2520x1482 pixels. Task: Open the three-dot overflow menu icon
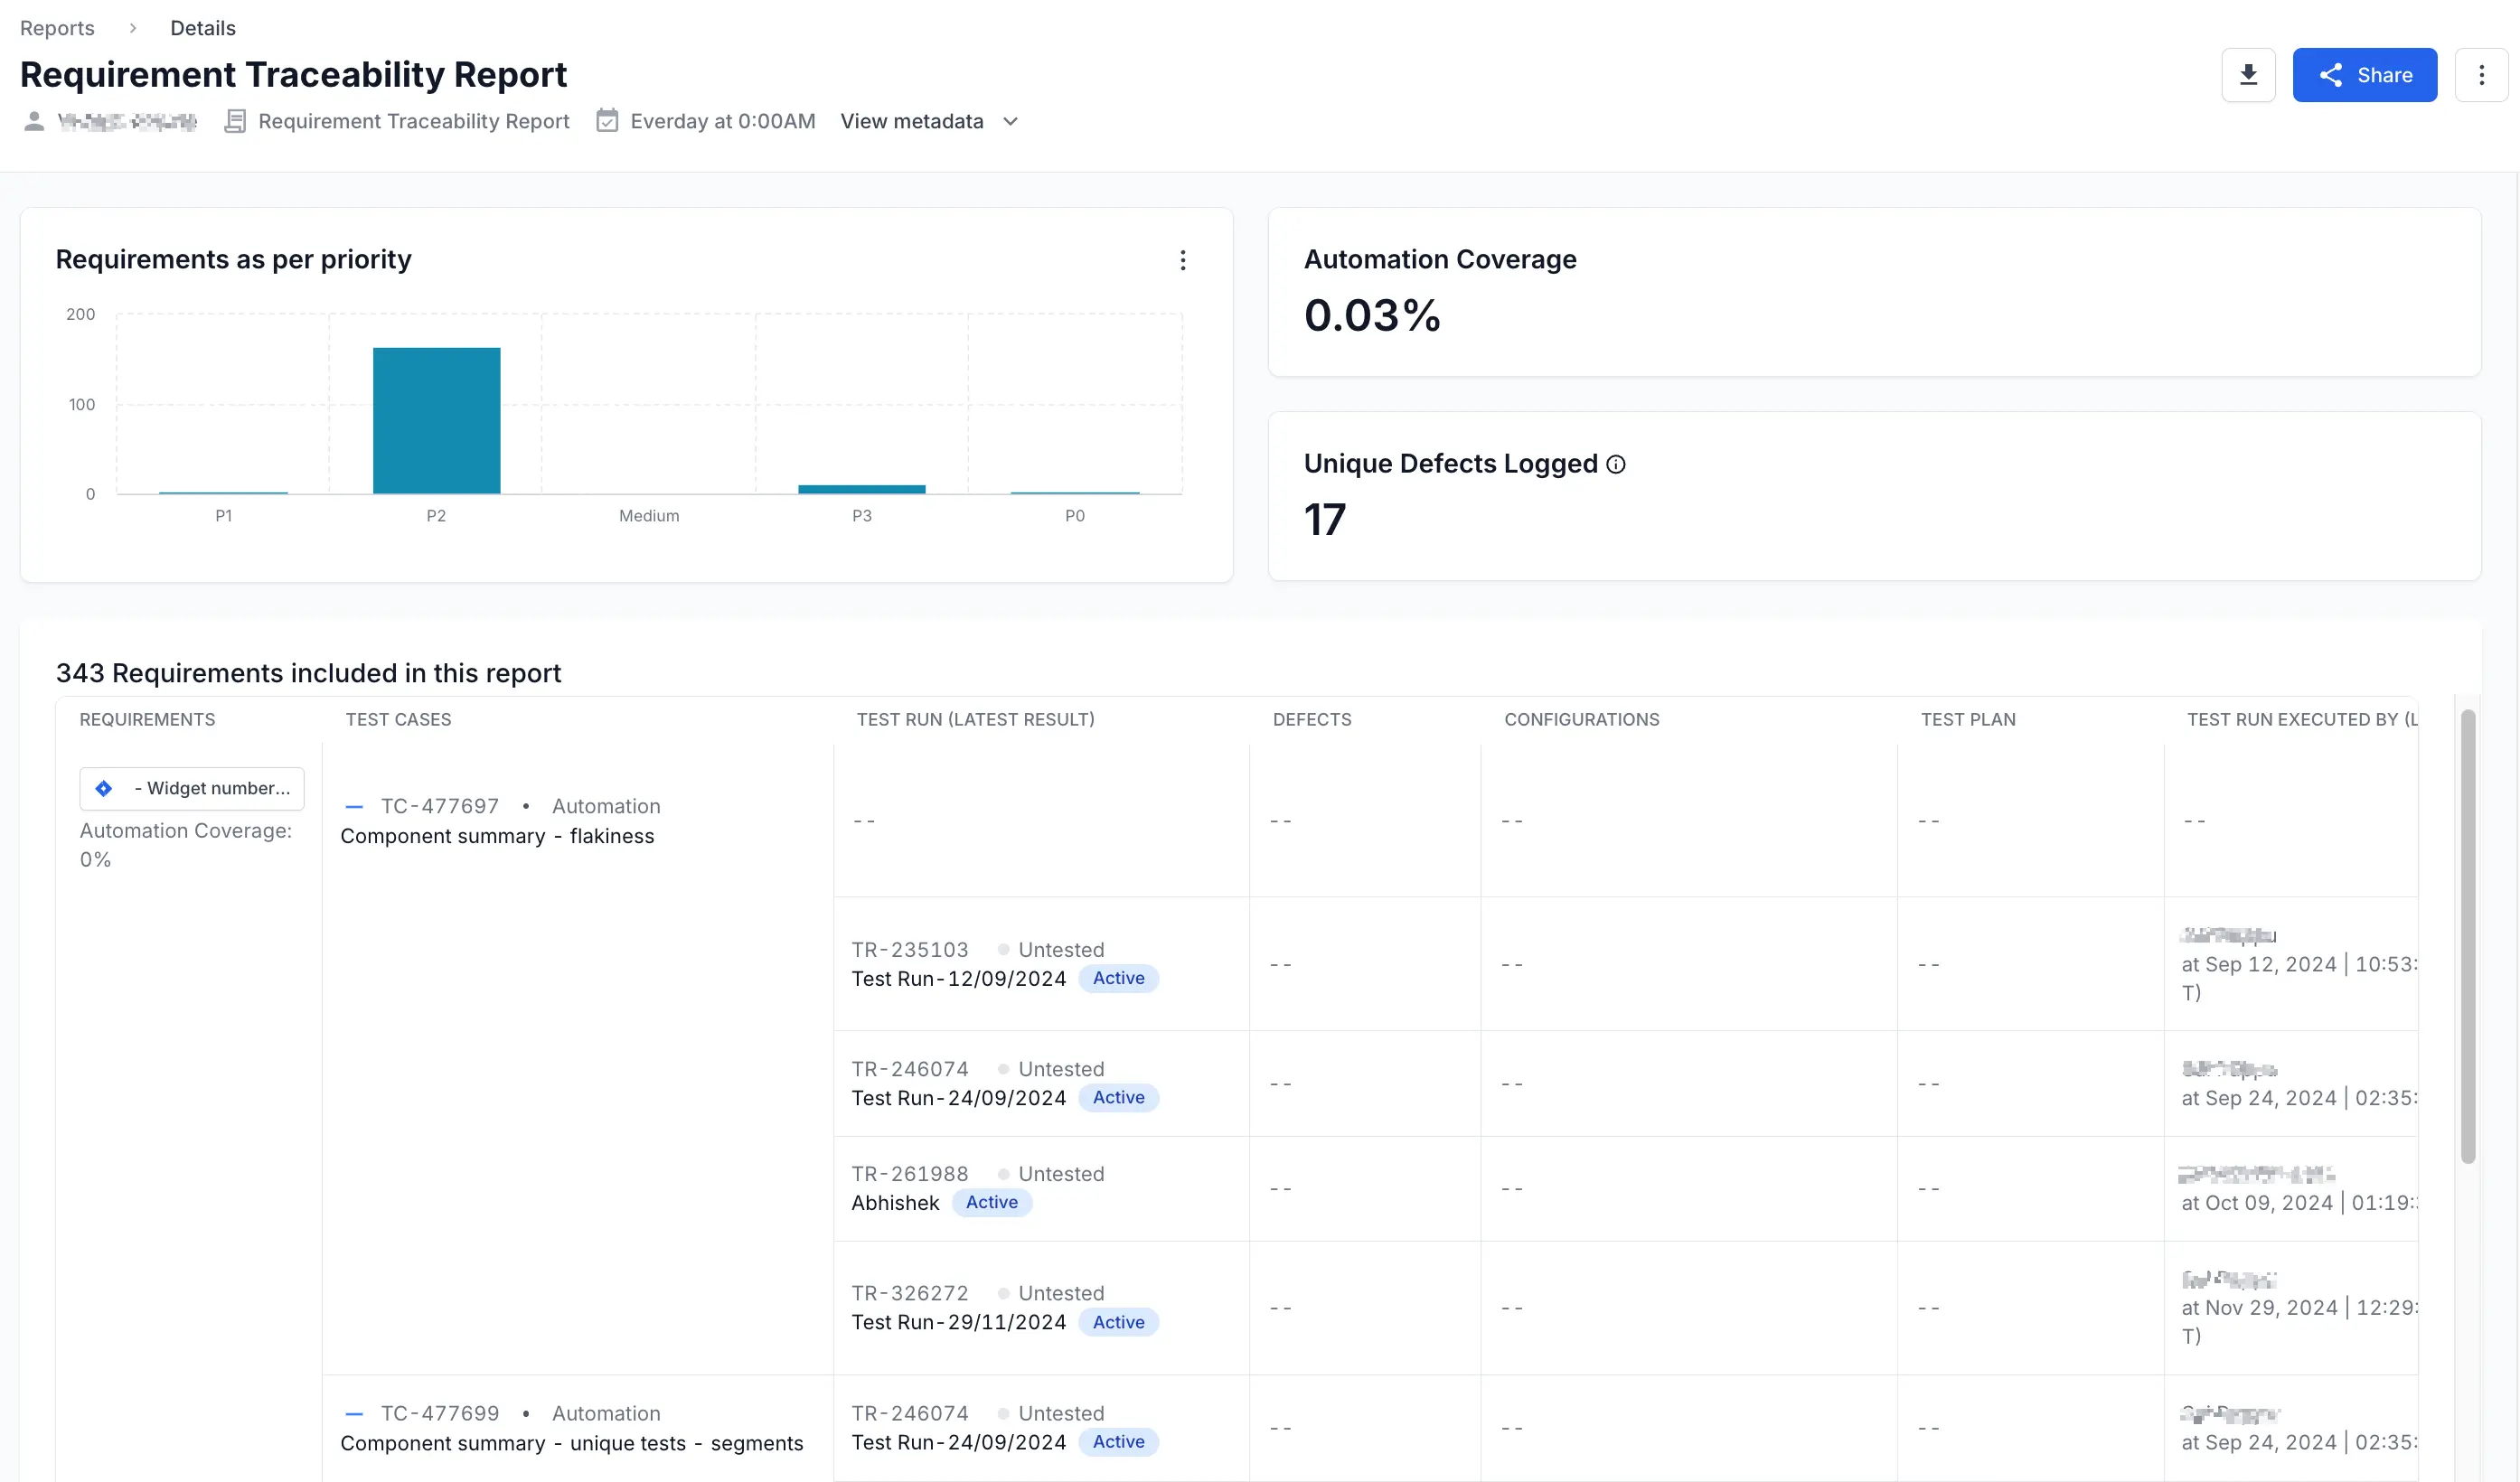pos(2483,74)
